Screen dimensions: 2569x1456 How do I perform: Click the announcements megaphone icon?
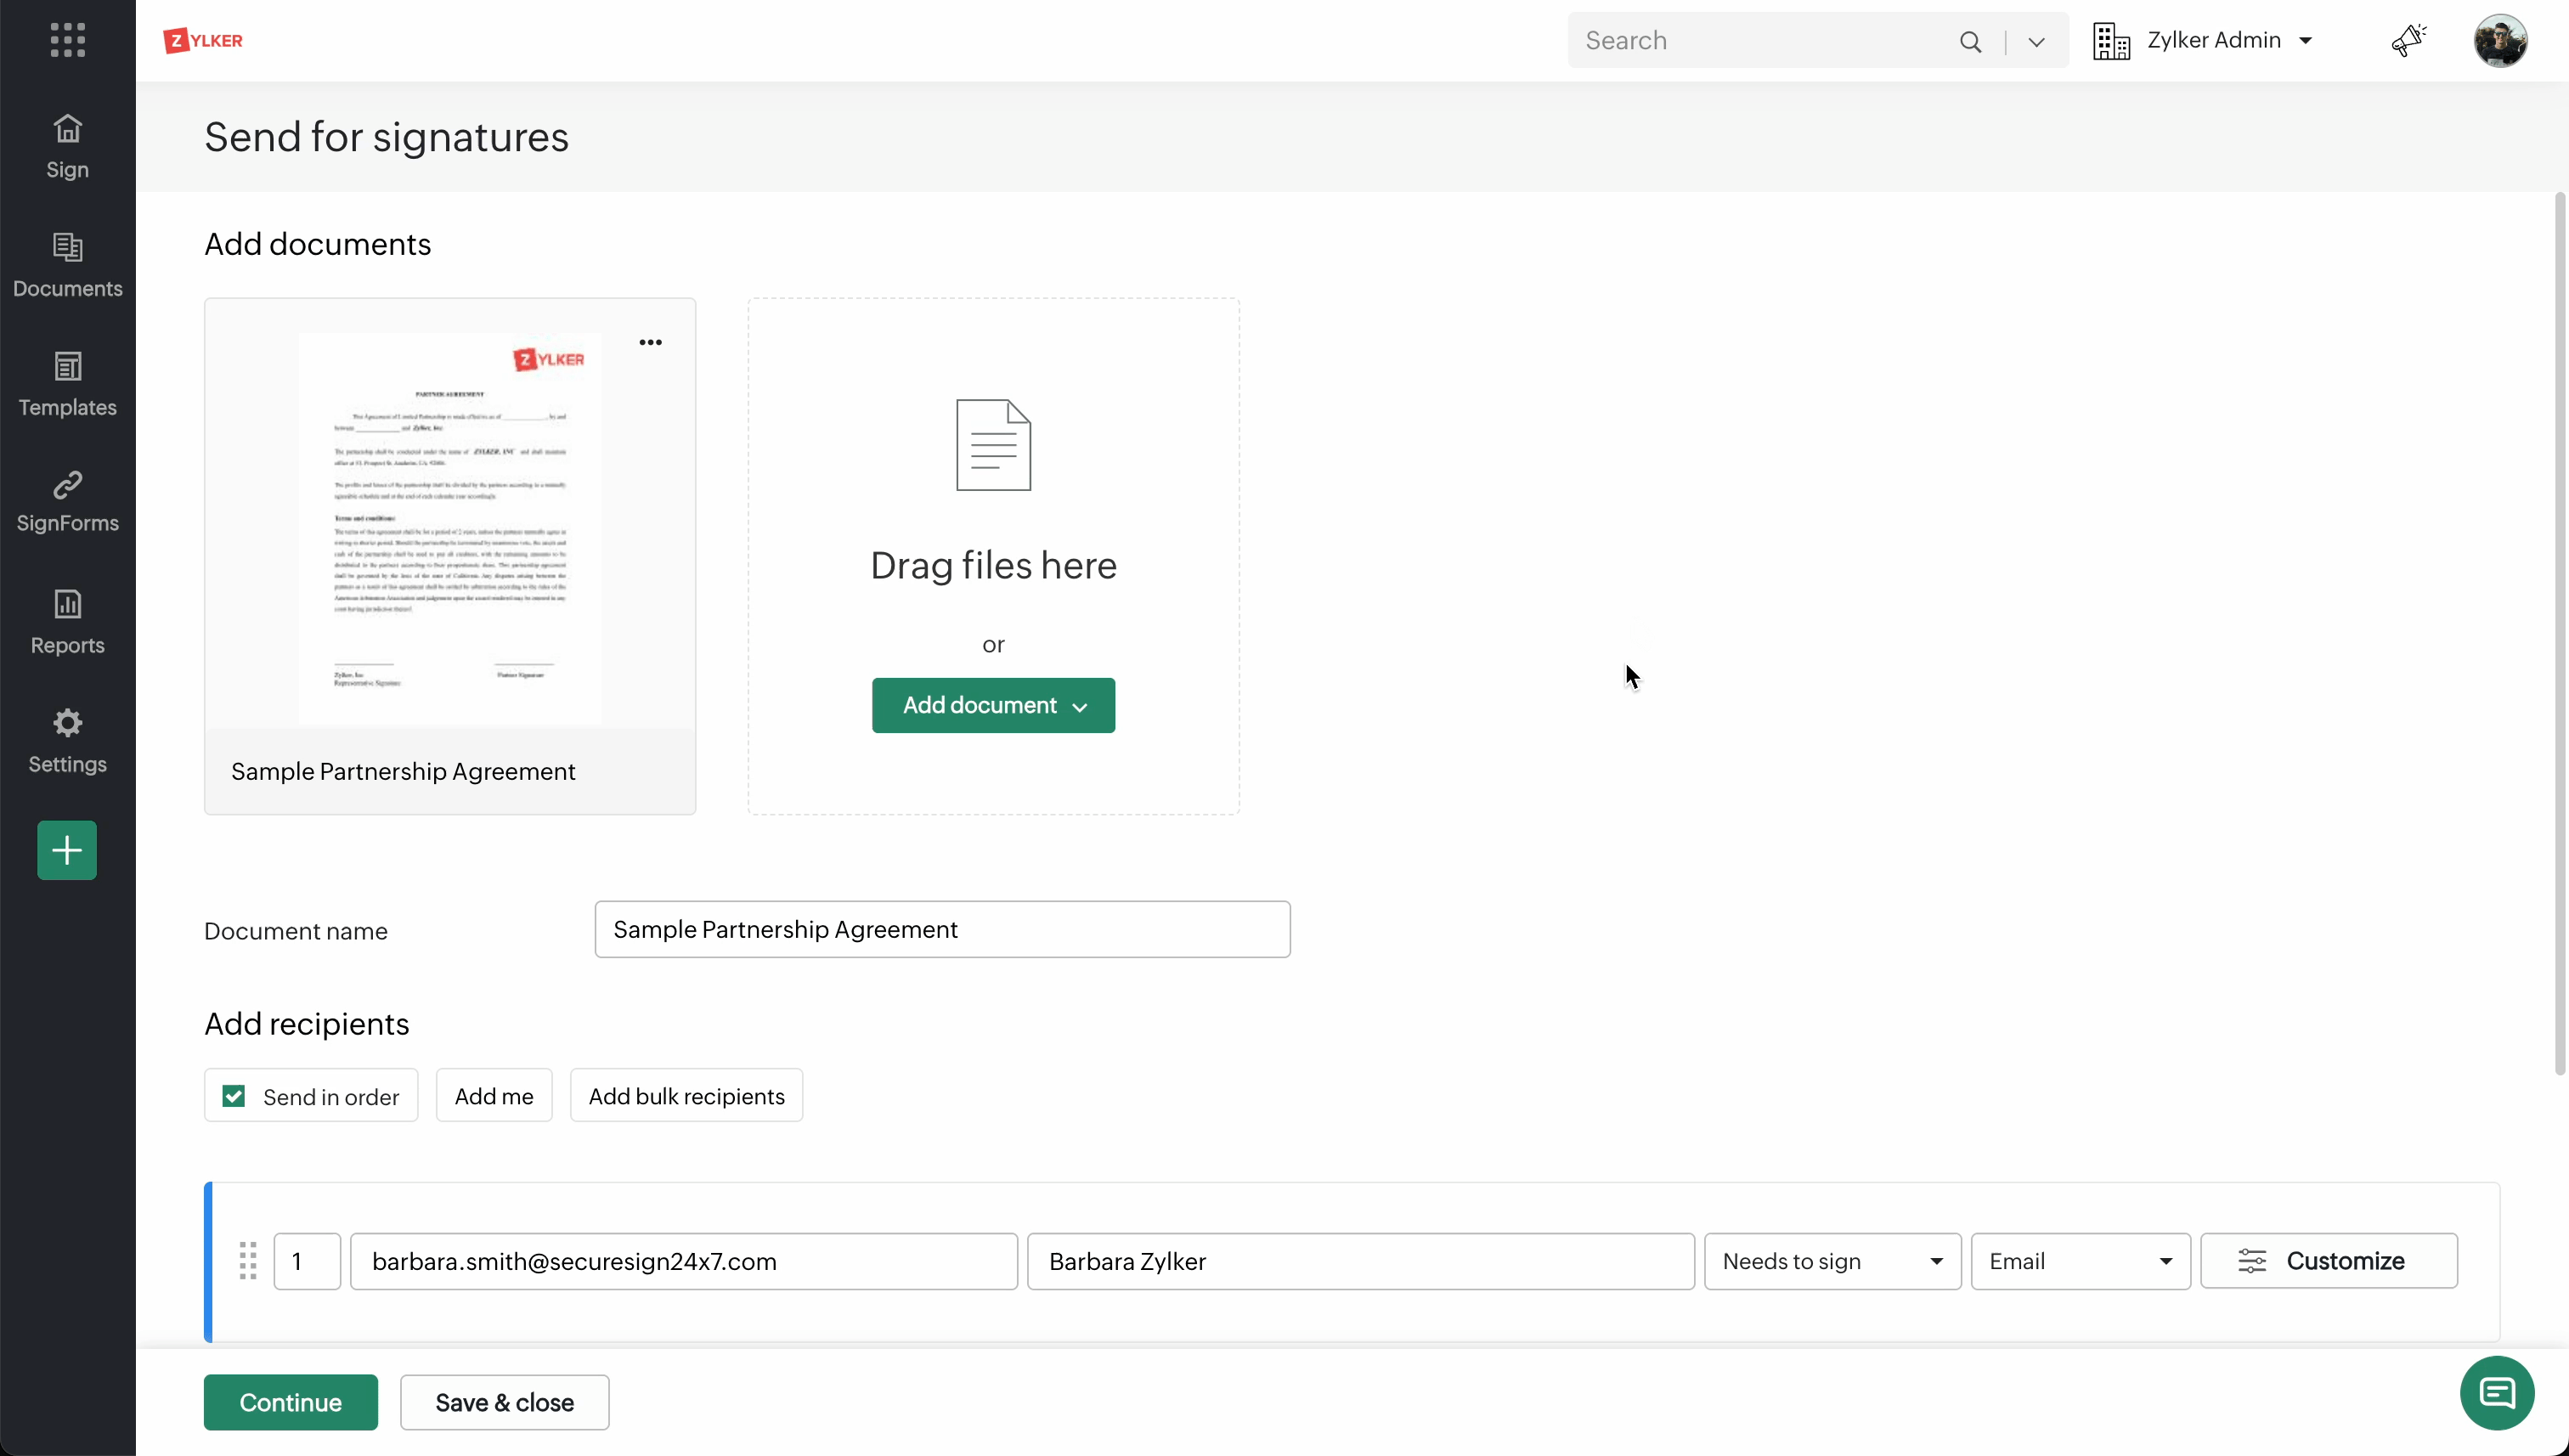click(x=2408, y=40)
